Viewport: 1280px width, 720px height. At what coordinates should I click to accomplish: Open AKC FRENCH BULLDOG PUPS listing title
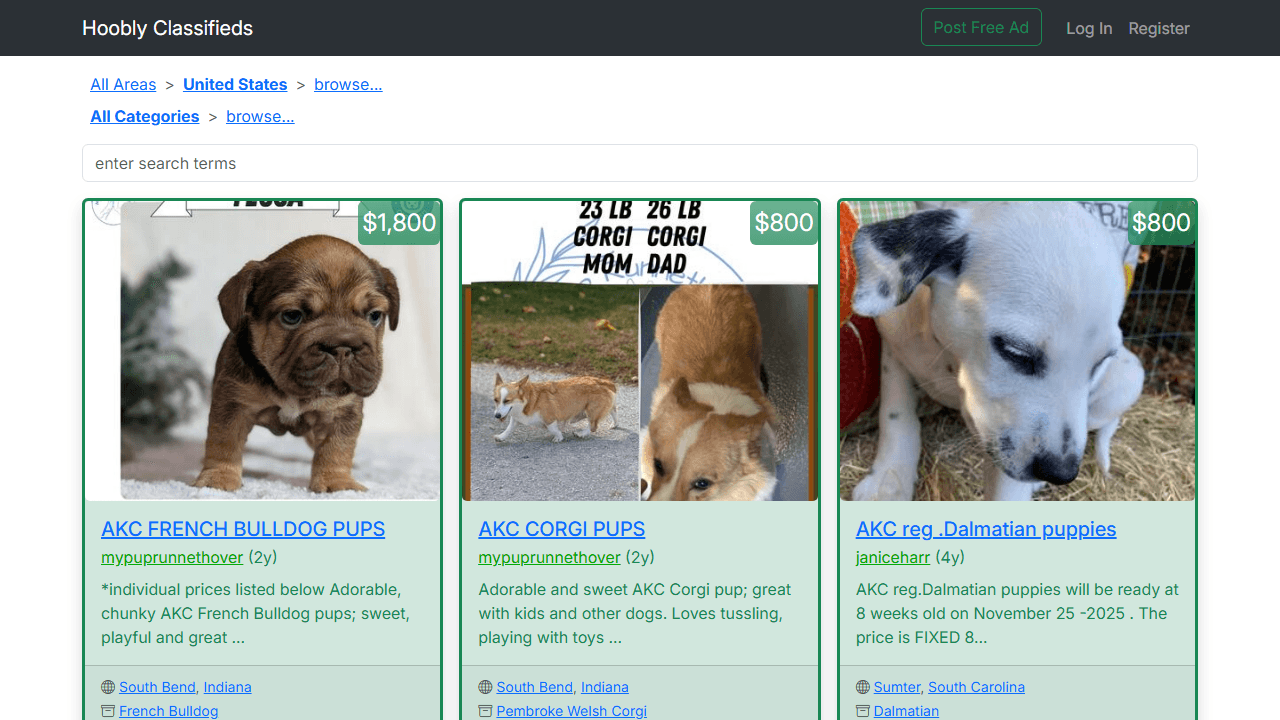(243, 529)
